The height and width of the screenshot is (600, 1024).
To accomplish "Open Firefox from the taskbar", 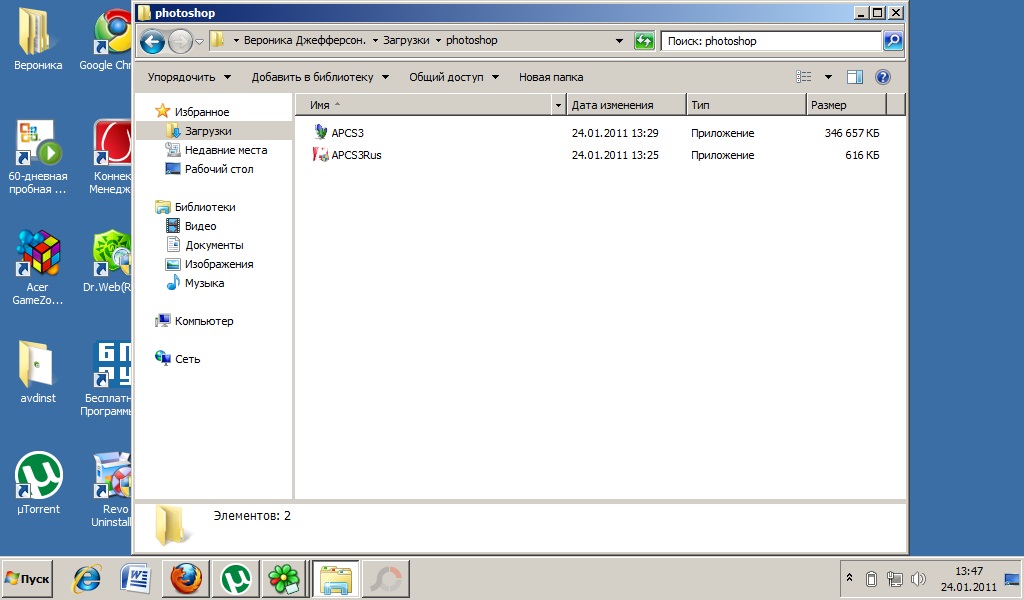I will (x=185, y=578).
